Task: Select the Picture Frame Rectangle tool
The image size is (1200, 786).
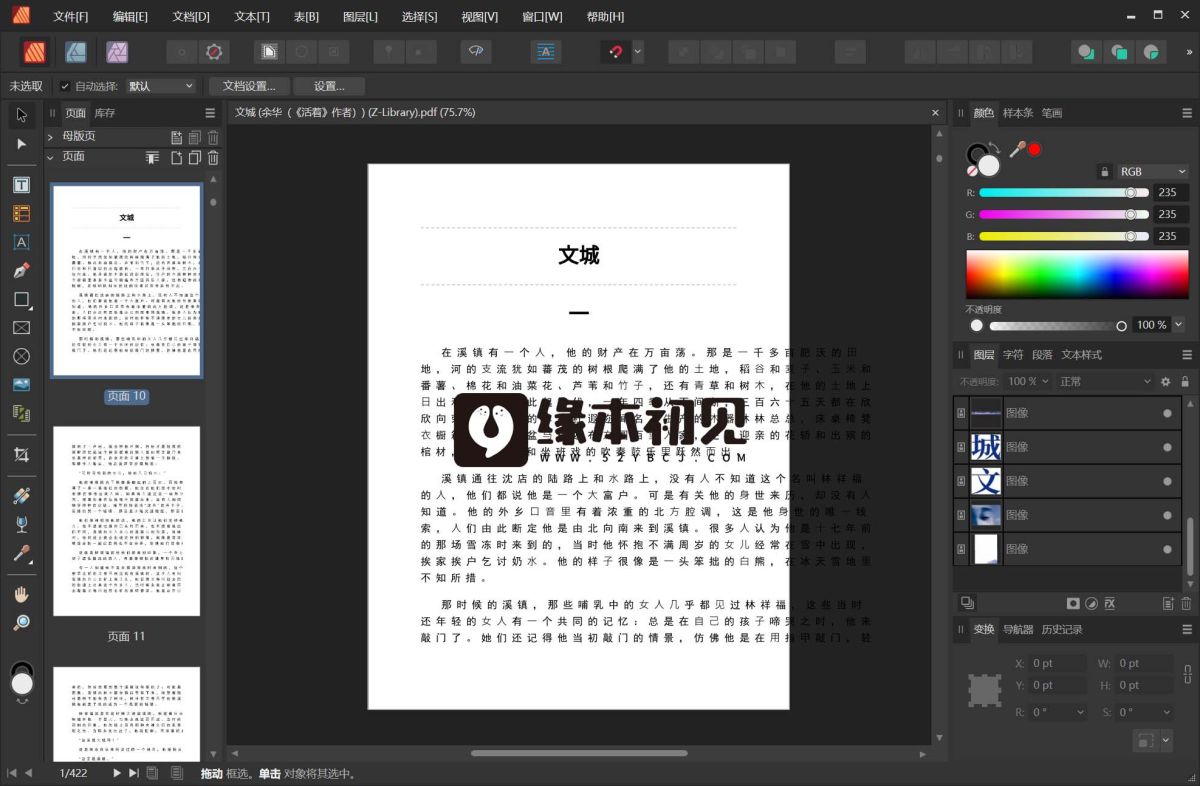Action: 22,327
